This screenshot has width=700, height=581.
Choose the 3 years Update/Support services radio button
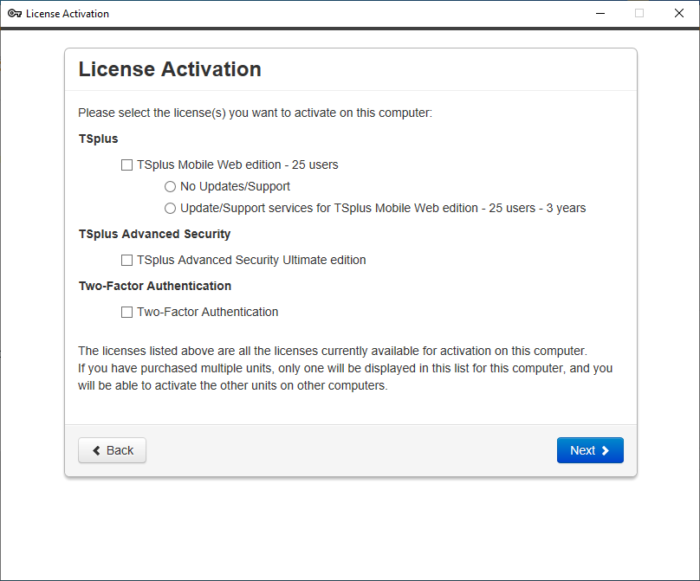tap(170, 209)
